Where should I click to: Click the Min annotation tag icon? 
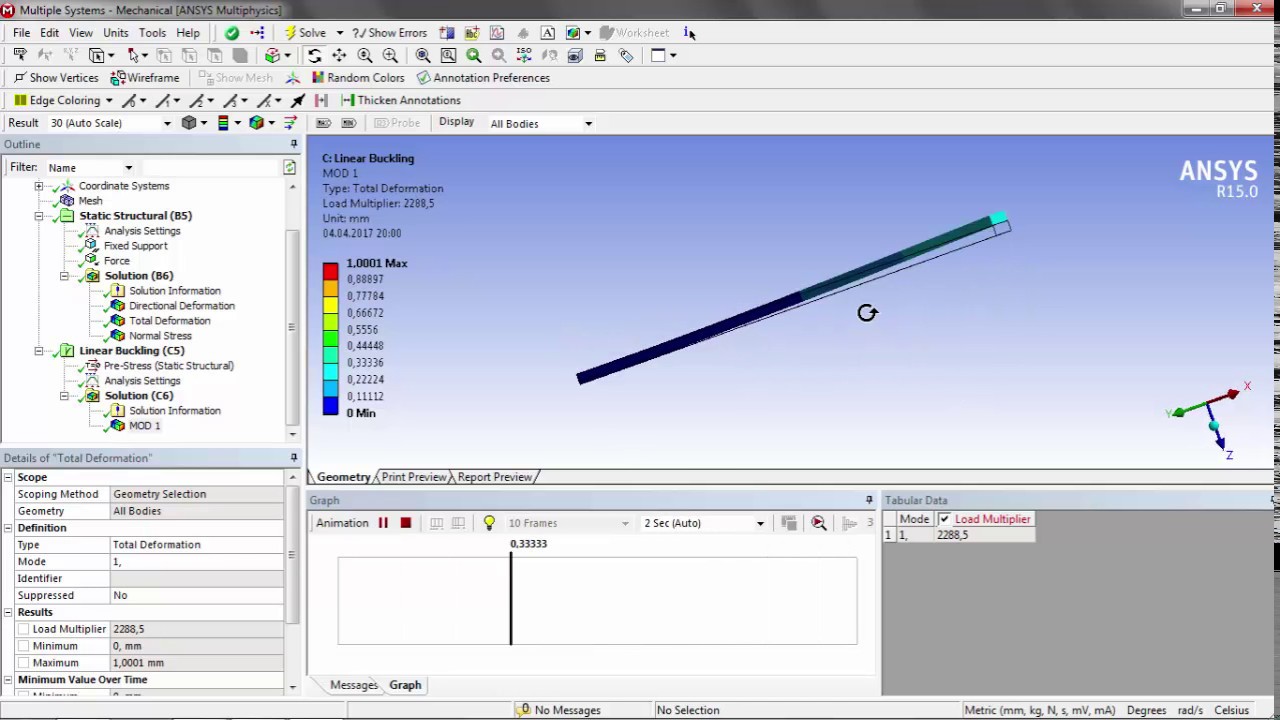click(348, 123)
